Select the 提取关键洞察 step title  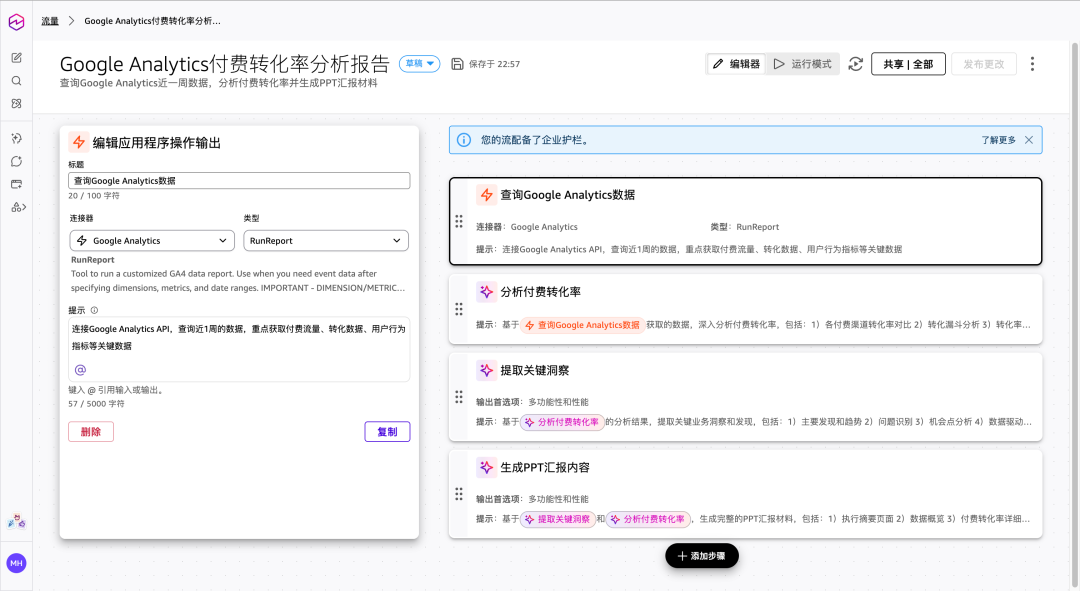[534, 371]
